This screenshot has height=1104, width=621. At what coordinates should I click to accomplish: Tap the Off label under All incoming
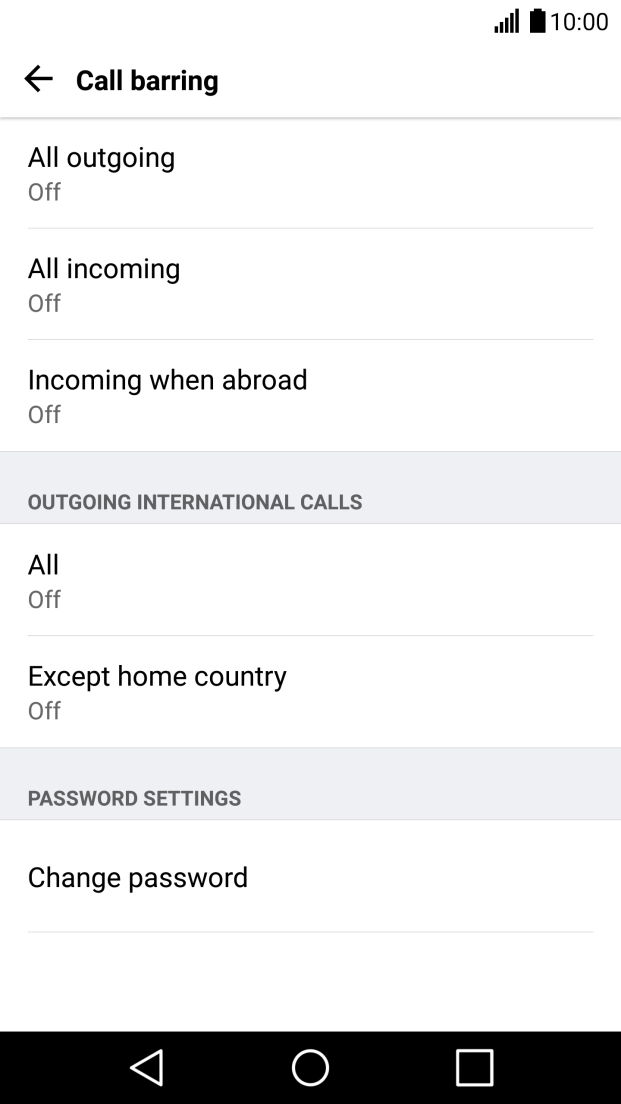pos(43,303)
